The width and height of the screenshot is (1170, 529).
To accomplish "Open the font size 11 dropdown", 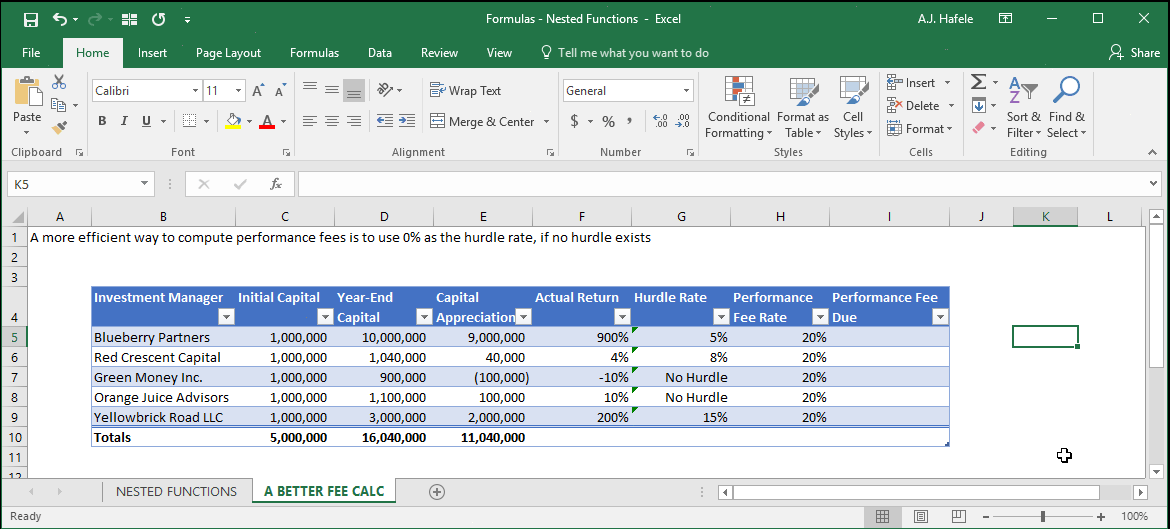I will point(239,91).
